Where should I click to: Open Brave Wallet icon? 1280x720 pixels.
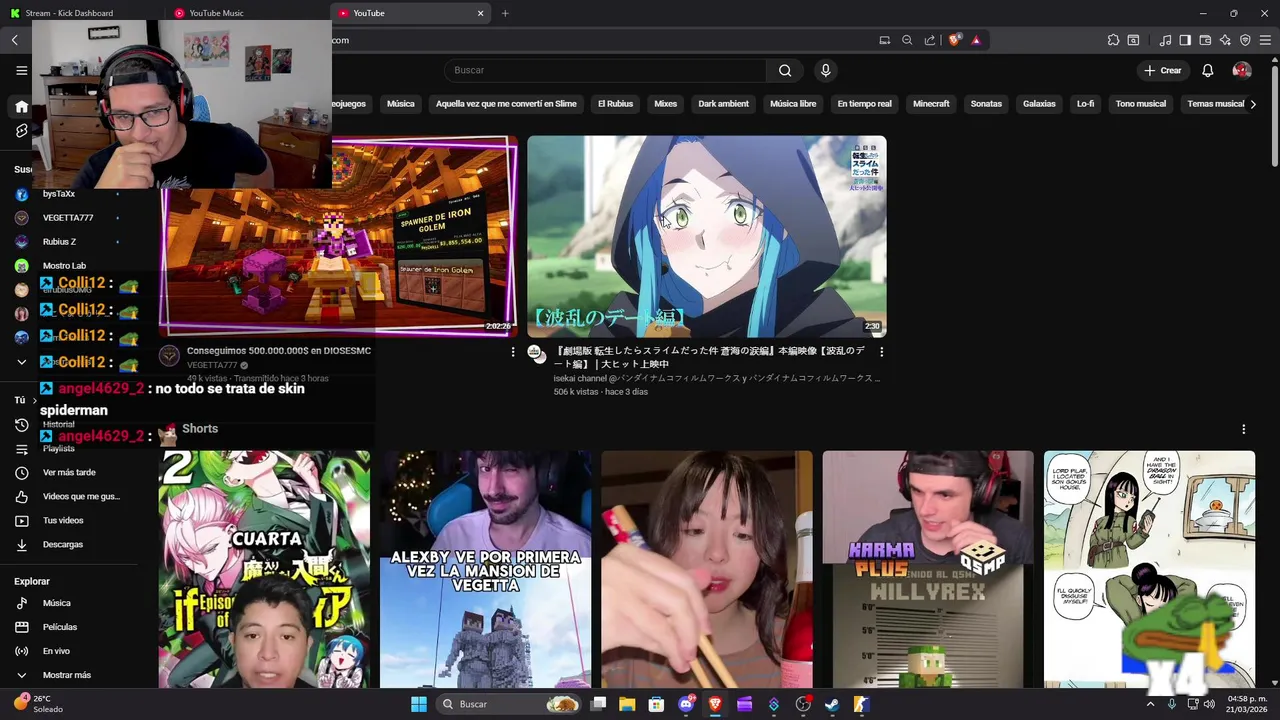coord(1205,40)
